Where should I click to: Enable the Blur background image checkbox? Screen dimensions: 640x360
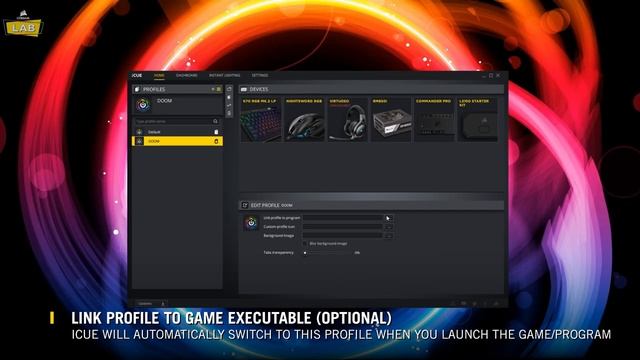(x=305, y=244)
